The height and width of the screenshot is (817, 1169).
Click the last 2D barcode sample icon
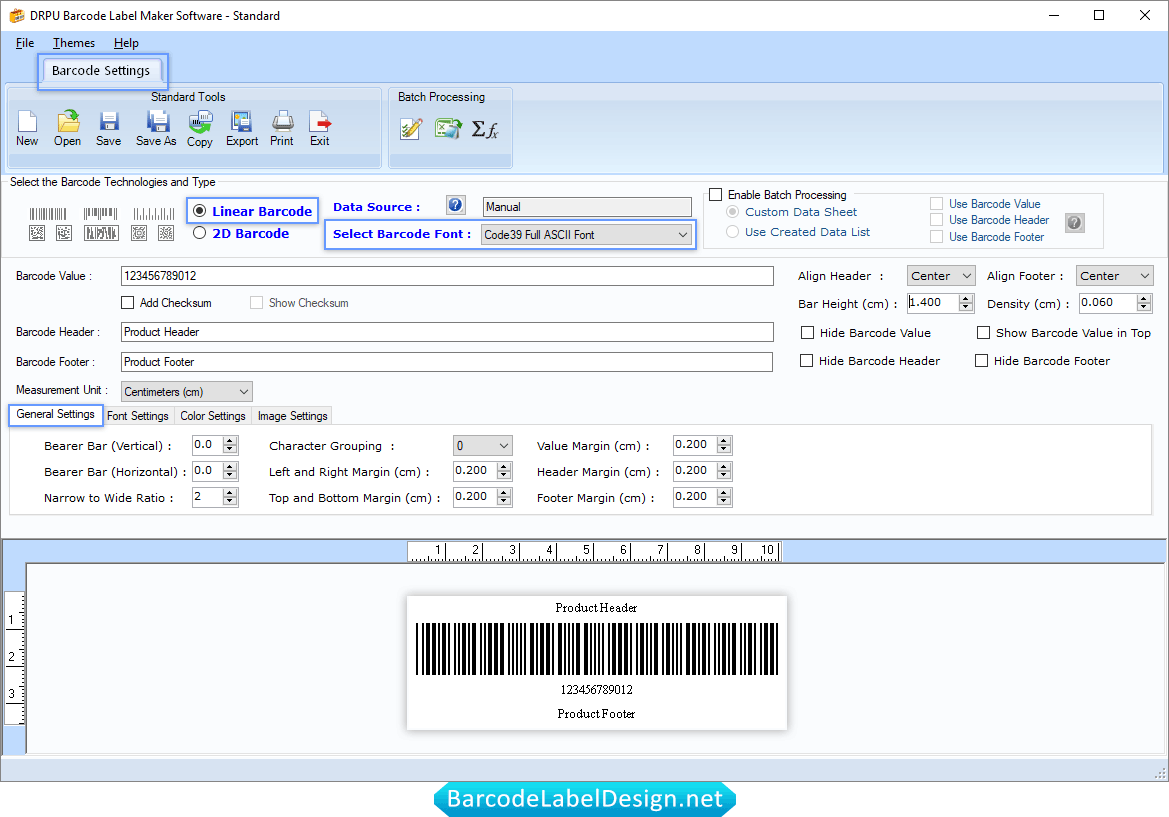point(166,233)
